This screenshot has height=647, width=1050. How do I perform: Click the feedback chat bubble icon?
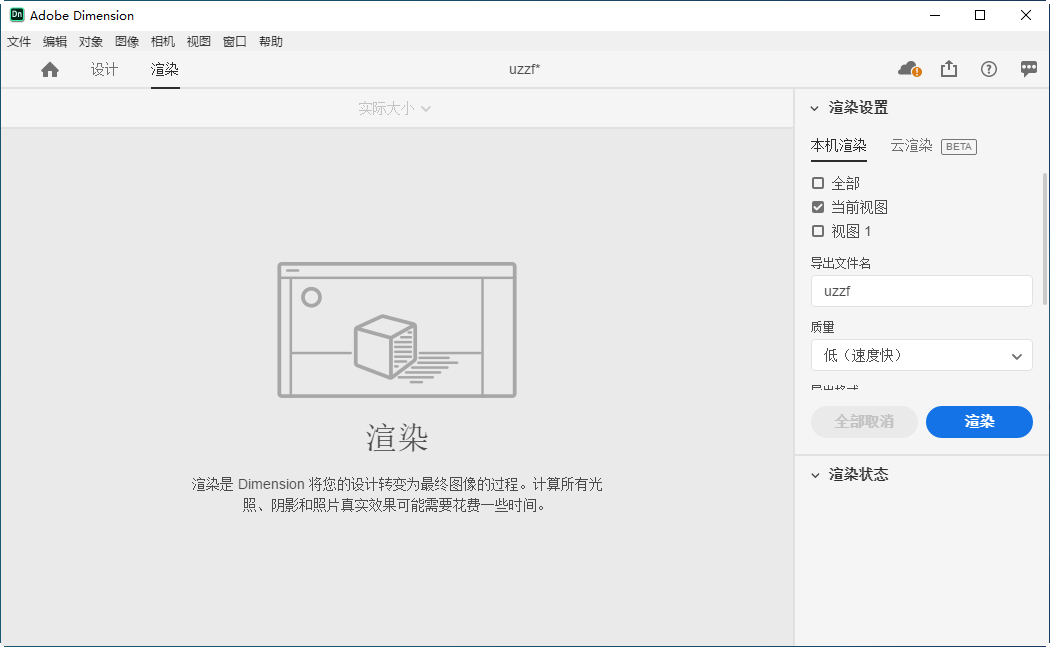pyautogui.click(x=1028, y=68)
